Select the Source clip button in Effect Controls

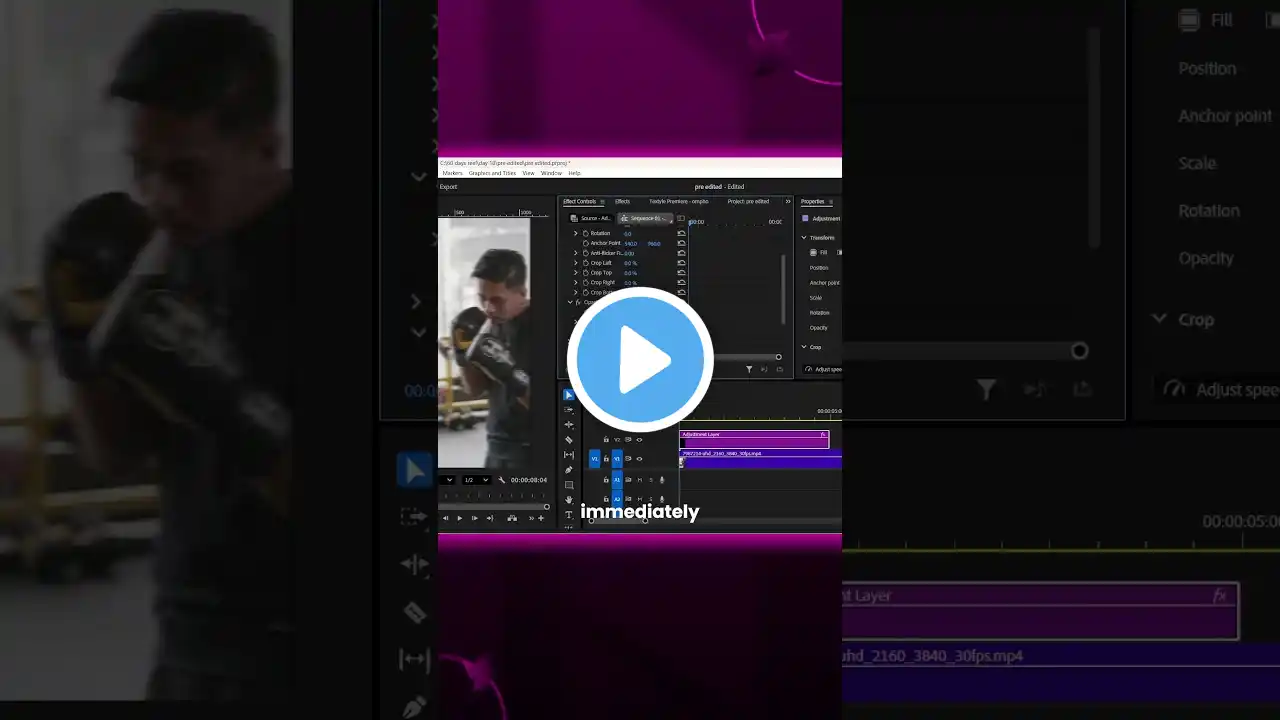(591, 218)
